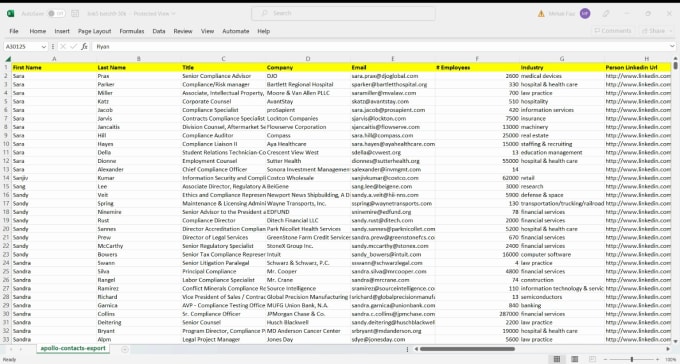
Task: Select column F header
Action: (x=477, y=59)
